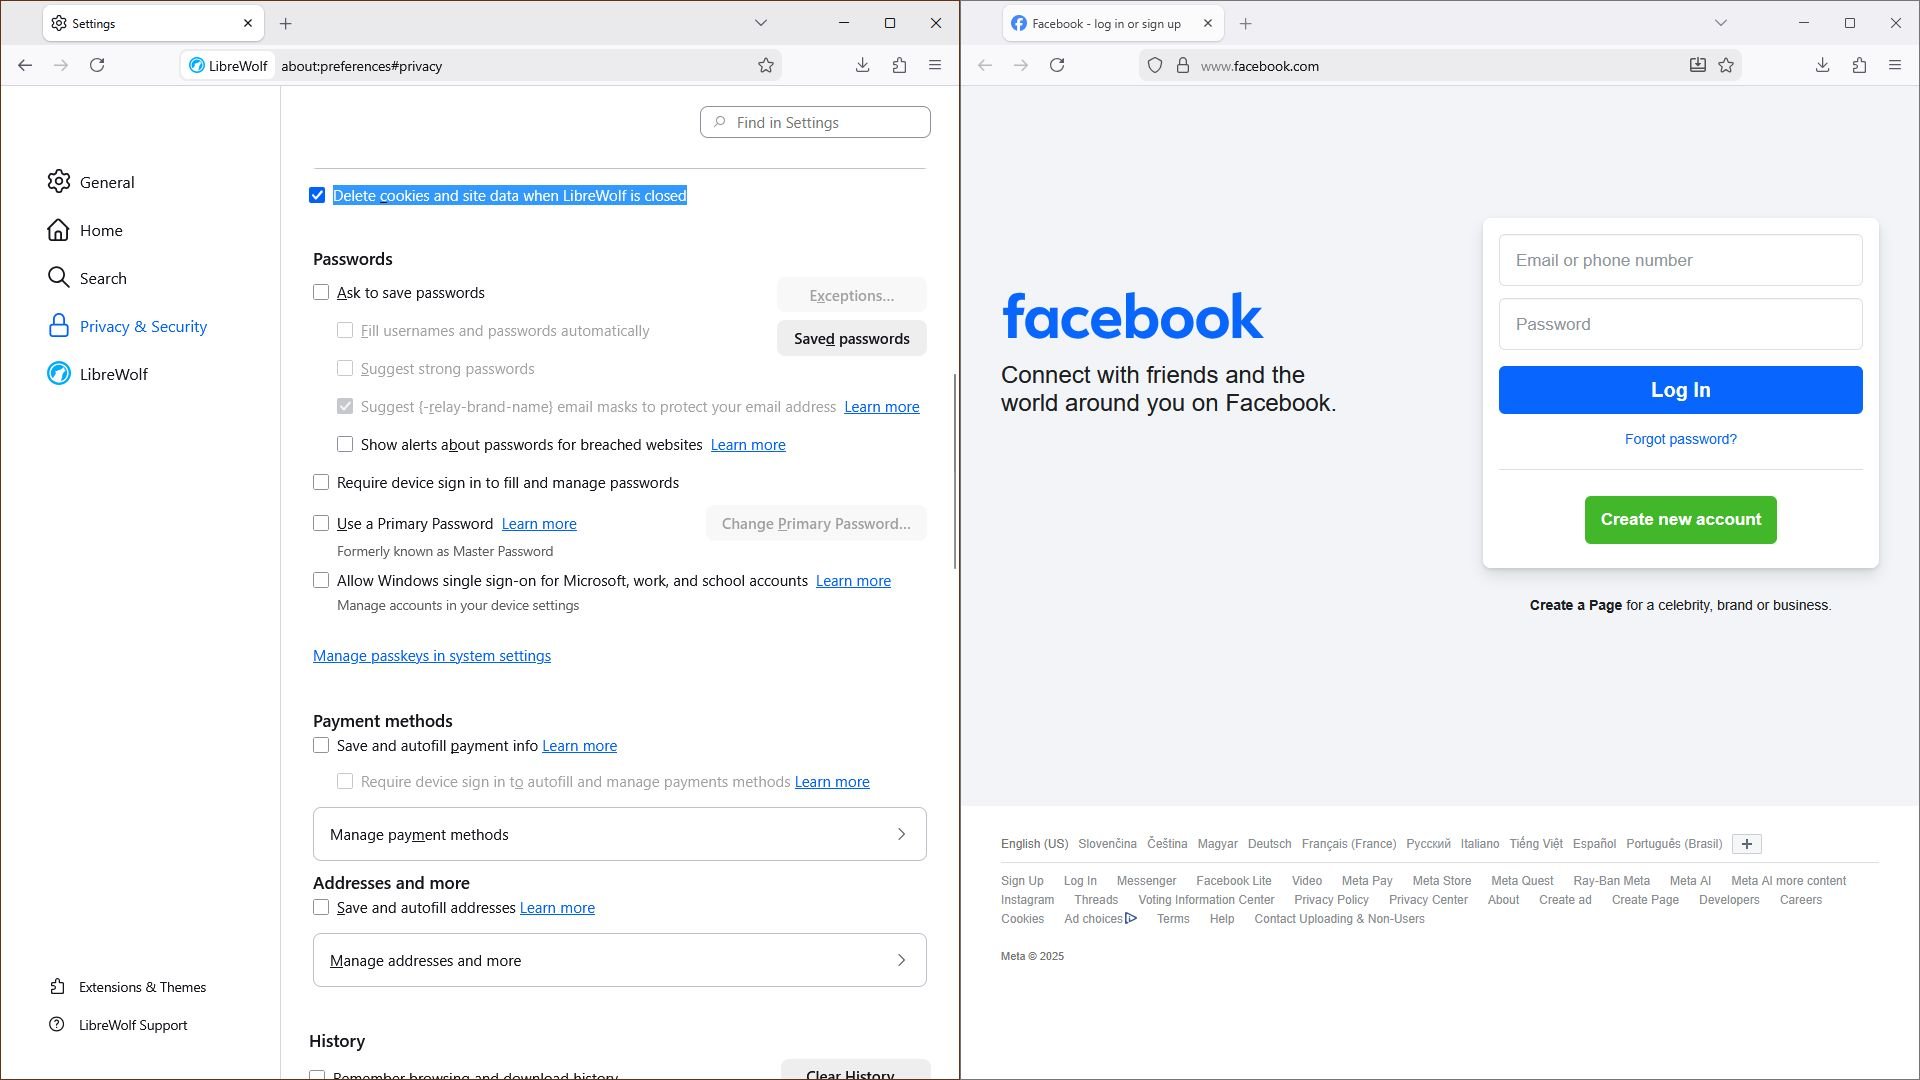Viewport: 1920px width, 1080px height.
Task: Enable Show alerts about passwords for breached websites
Action: click(345, 444)
